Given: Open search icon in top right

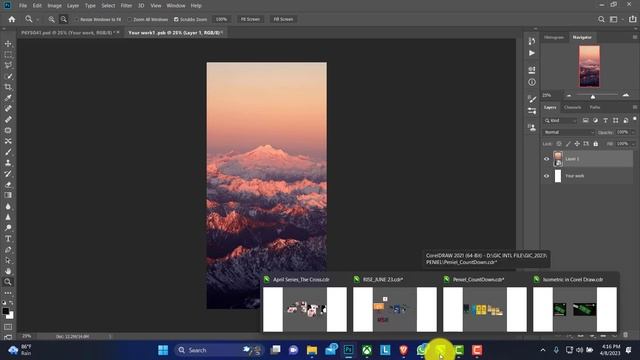Looking at the screenshot, I should tap(601, 19).
